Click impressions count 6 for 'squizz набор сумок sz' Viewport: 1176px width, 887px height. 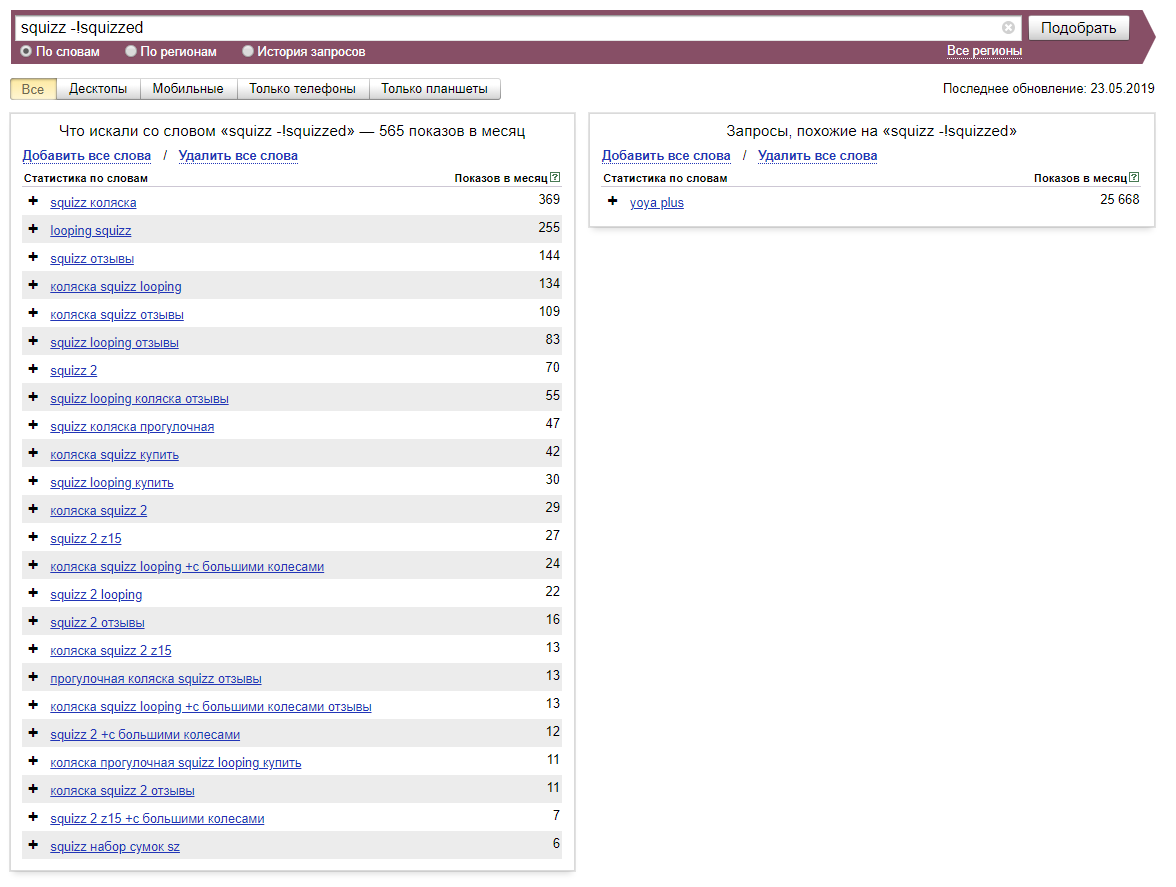click(556, 844)
